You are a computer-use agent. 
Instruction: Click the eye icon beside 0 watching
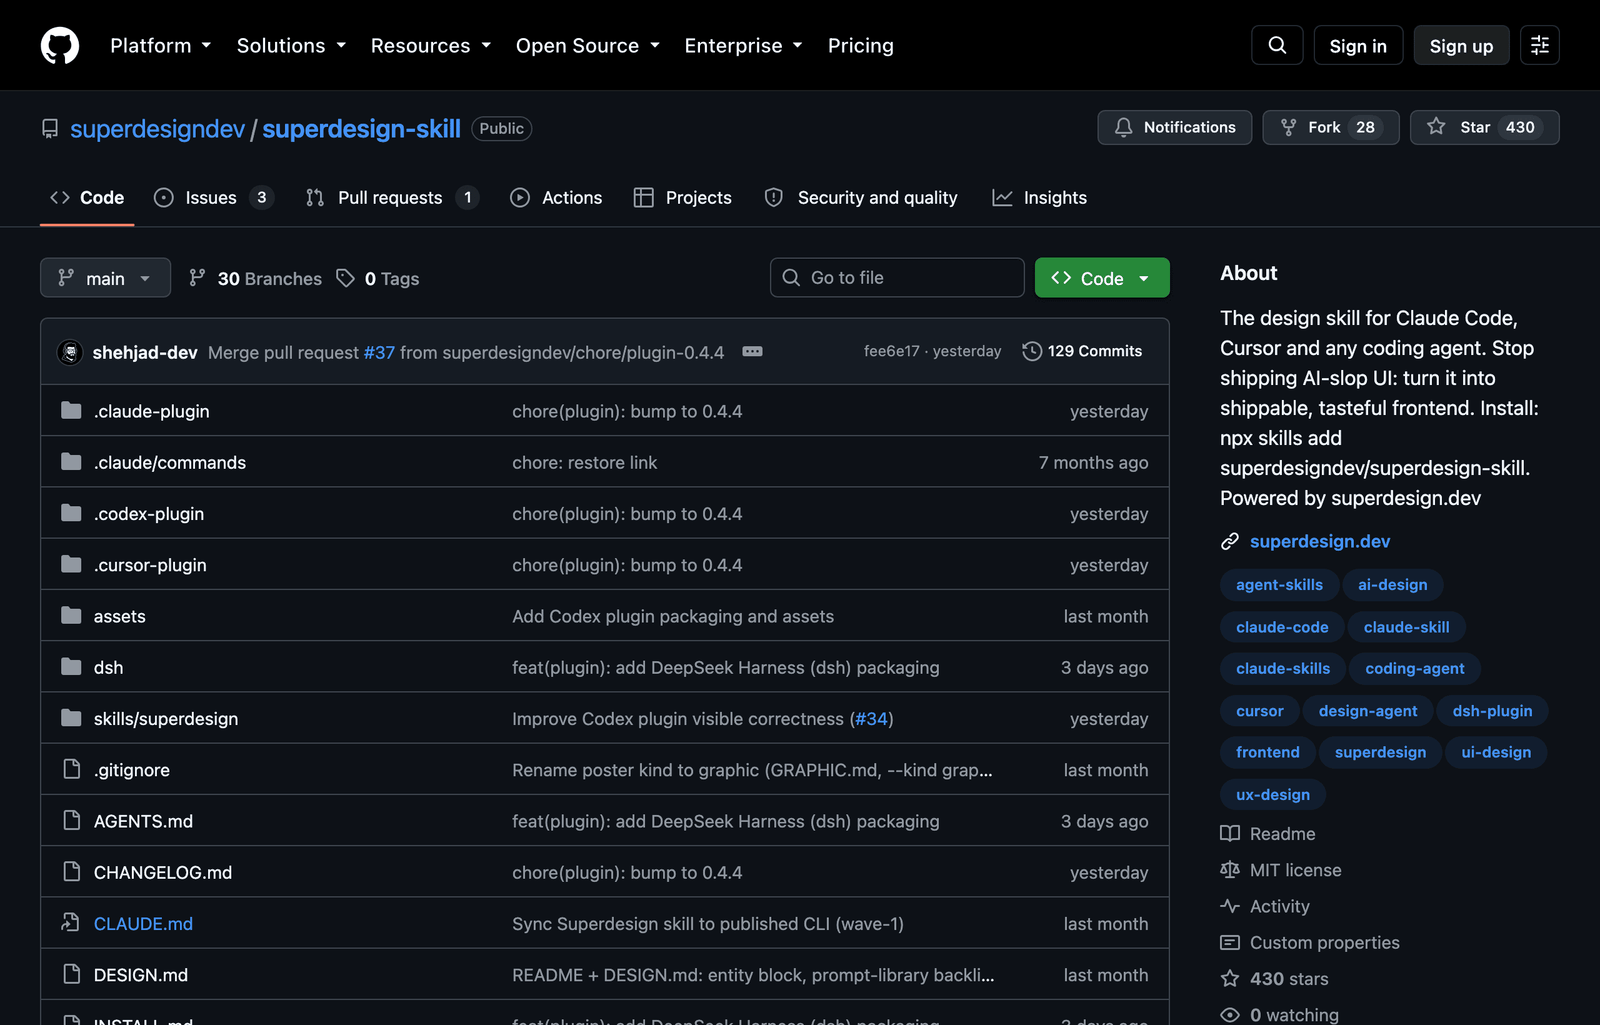click(x=1230, y=1014)
